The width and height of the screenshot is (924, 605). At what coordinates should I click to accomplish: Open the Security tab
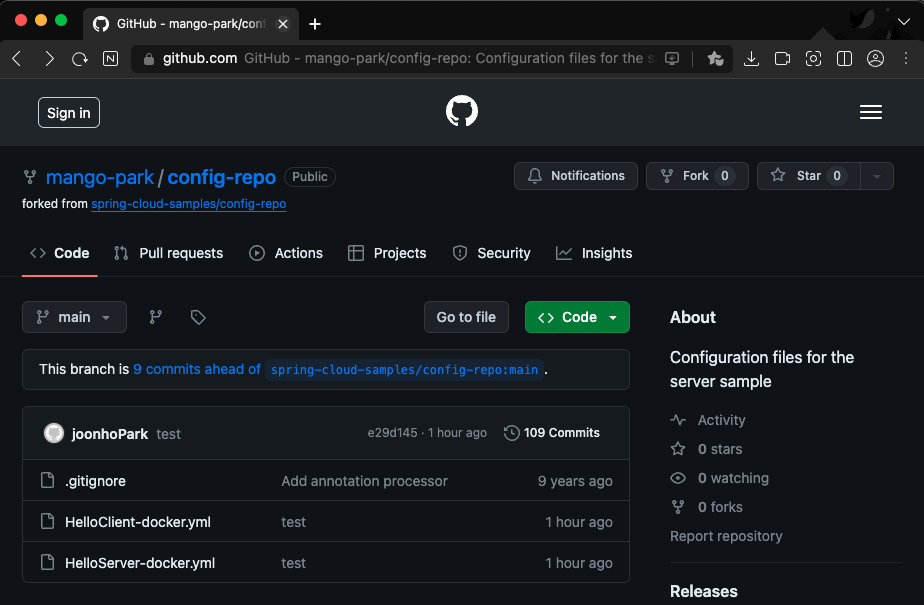[x=491, y=253]
